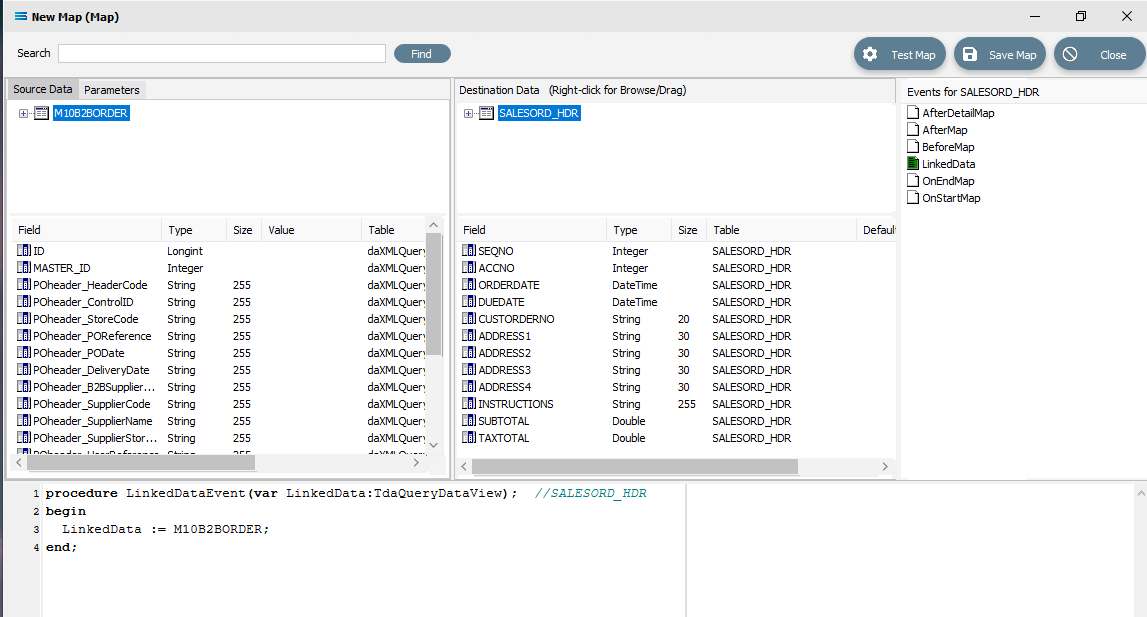
Task: Select the ADDRESS3 destination field
Action: (505, 370)
